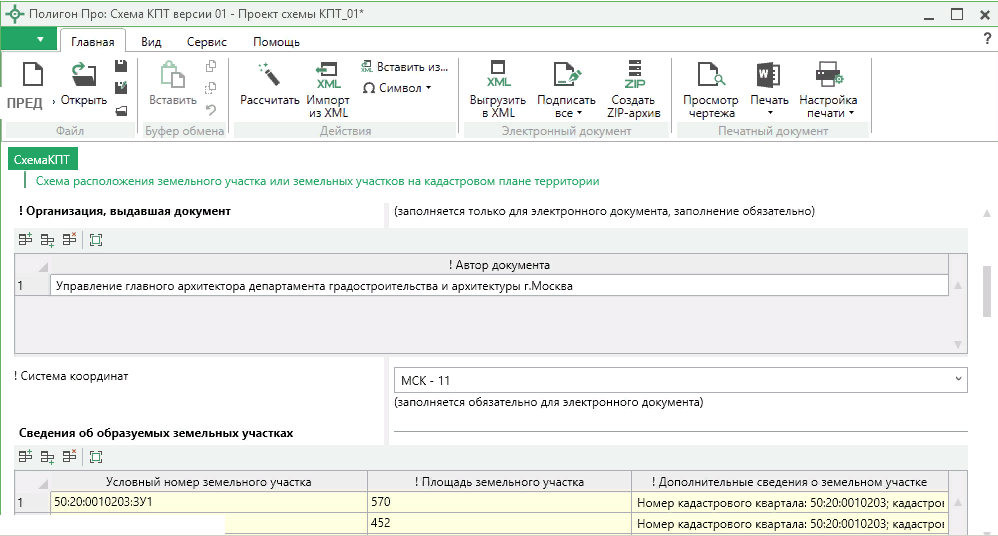The height and width of the screenshot is (536, 998).
Task: Click Импорт из XML icon
Action: click(x=327, y=75)
